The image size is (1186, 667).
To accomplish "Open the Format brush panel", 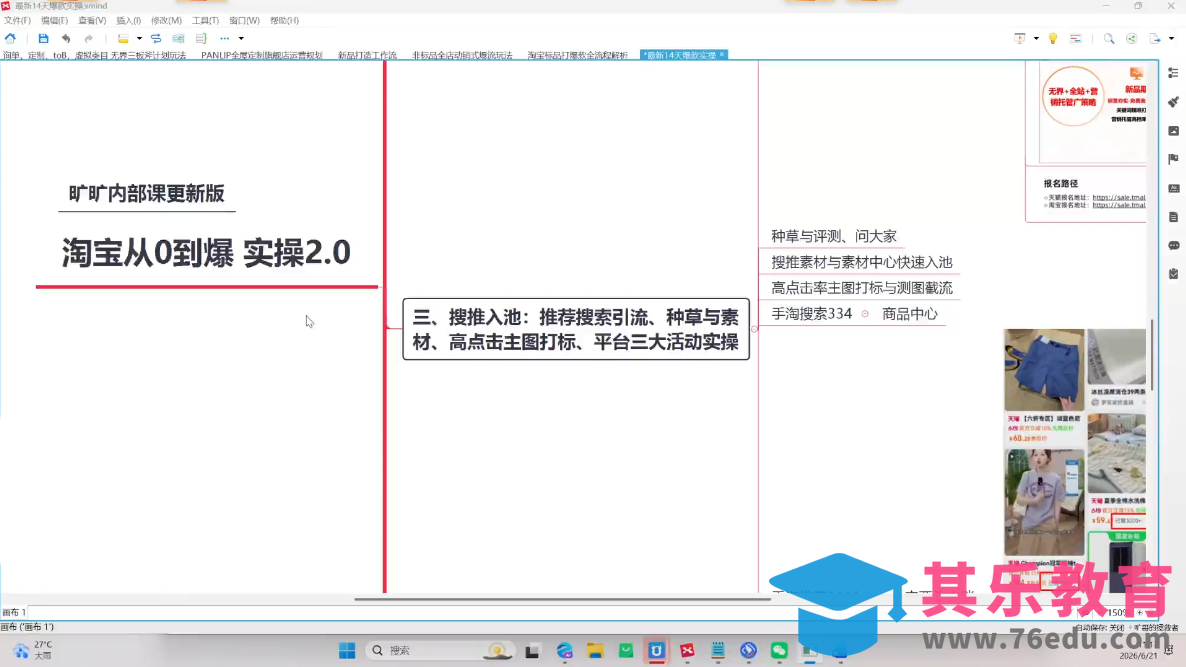I will [x=1173, y=101].
